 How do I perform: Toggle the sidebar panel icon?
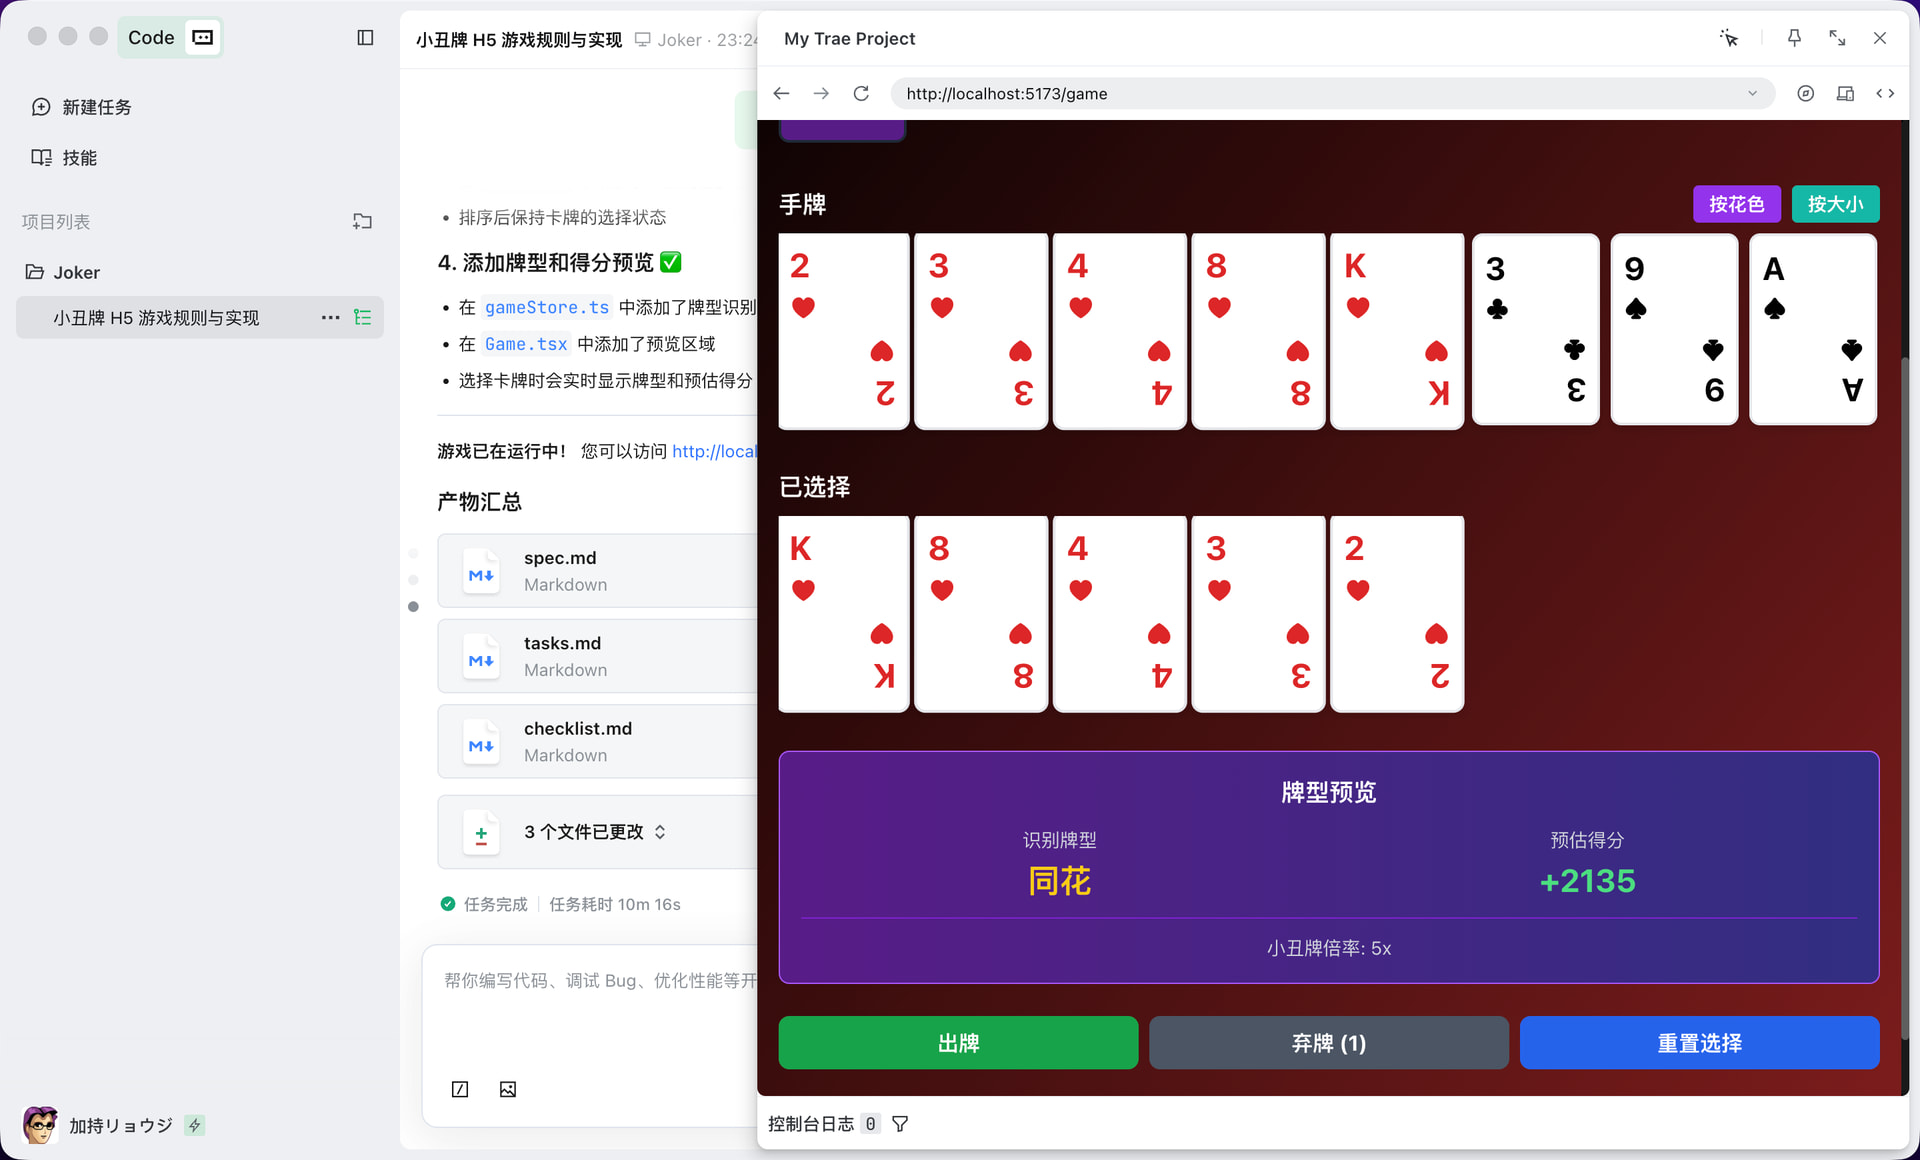(x=365, y=38)
